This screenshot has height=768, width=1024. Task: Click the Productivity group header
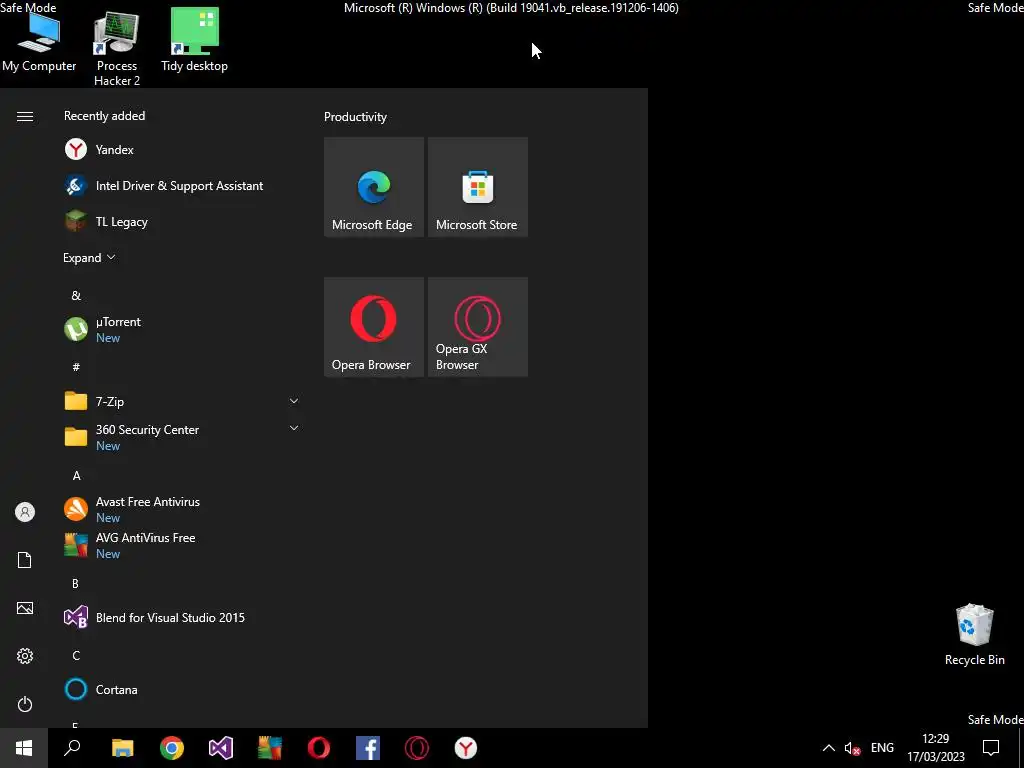point(355,117)
